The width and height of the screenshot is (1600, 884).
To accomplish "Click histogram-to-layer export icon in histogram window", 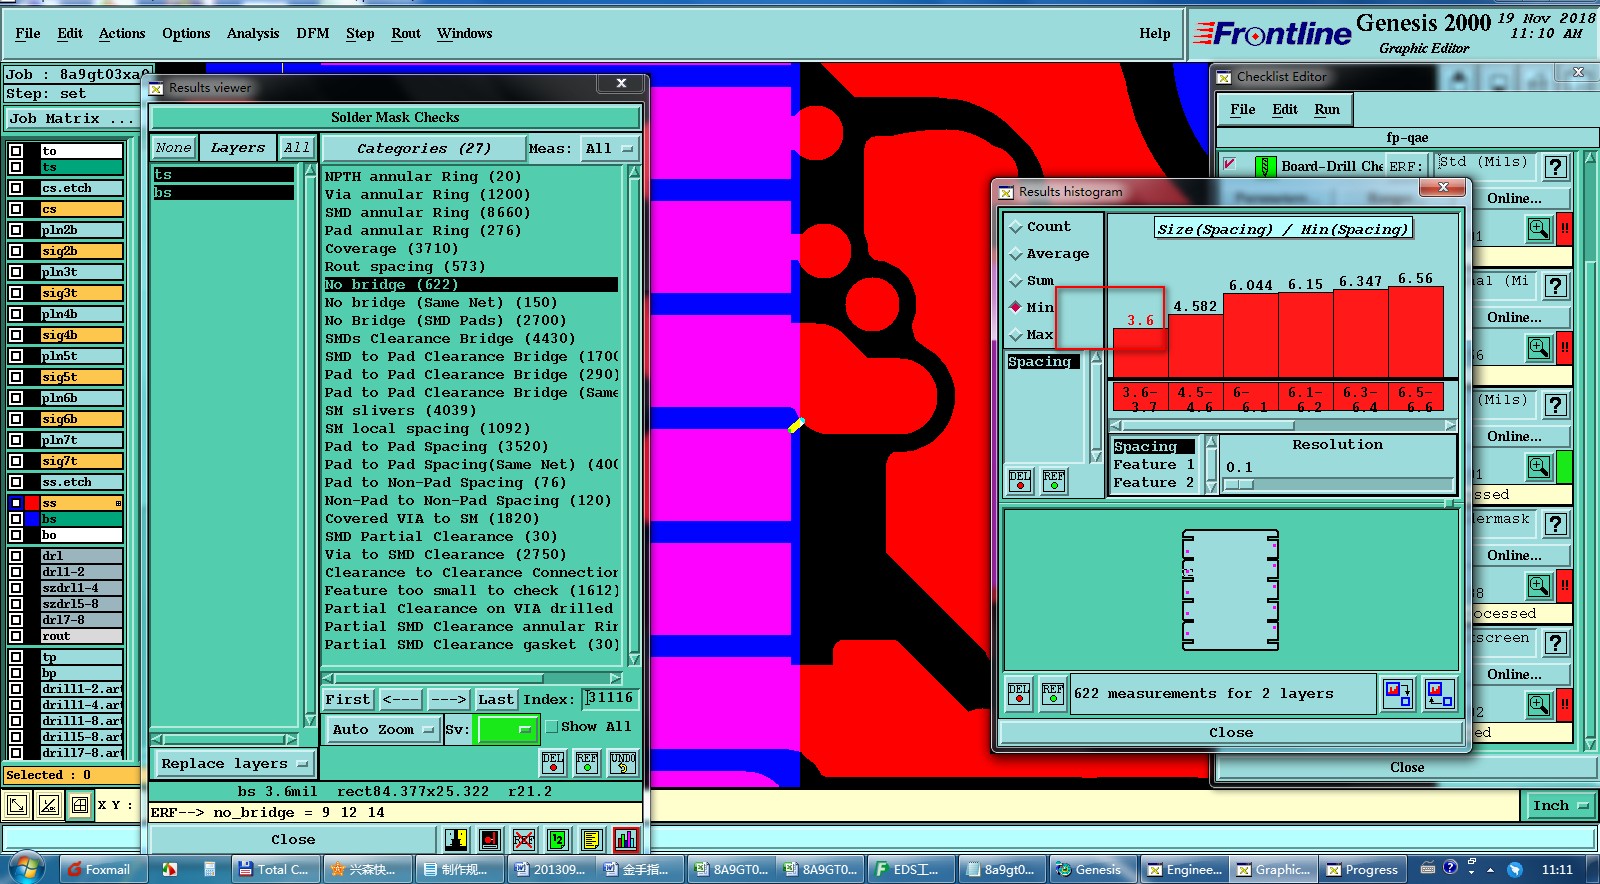I will (1398, 693).
